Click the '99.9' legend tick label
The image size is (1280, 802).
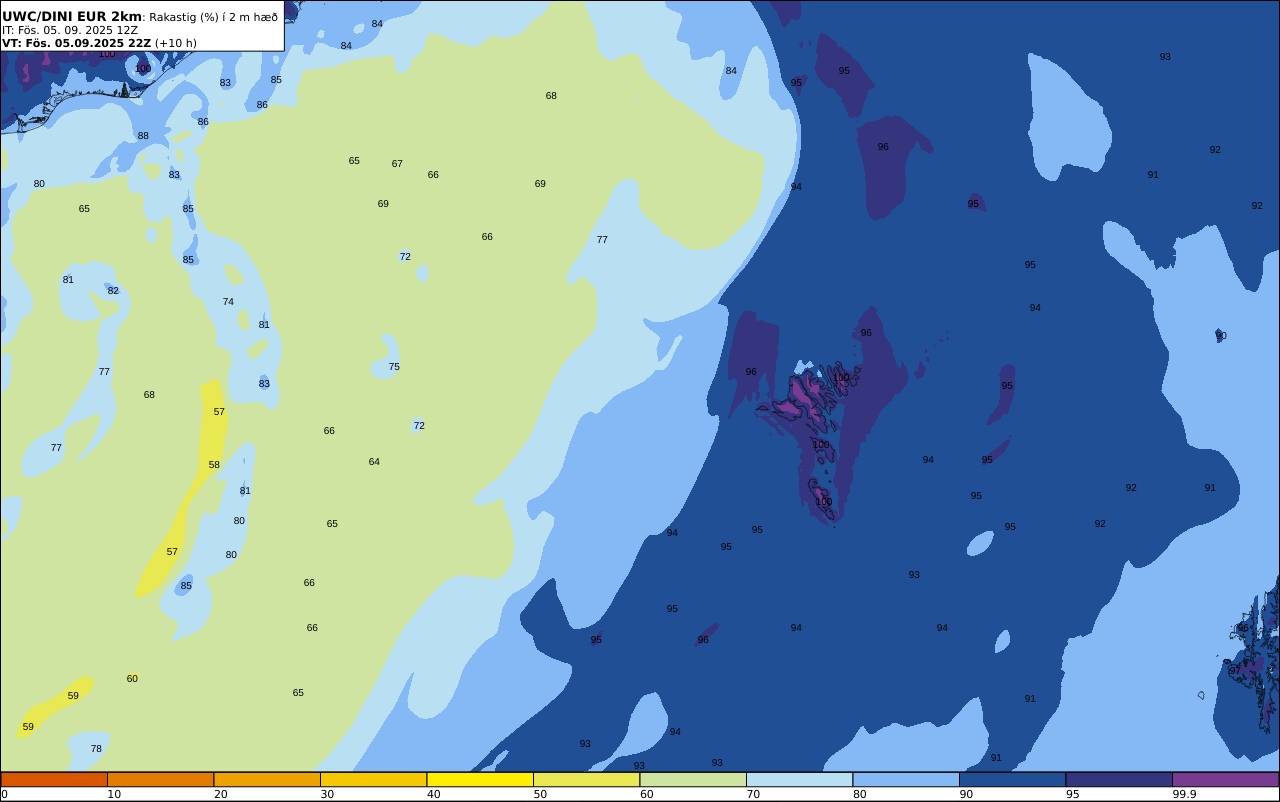(x=1185, y=794)
